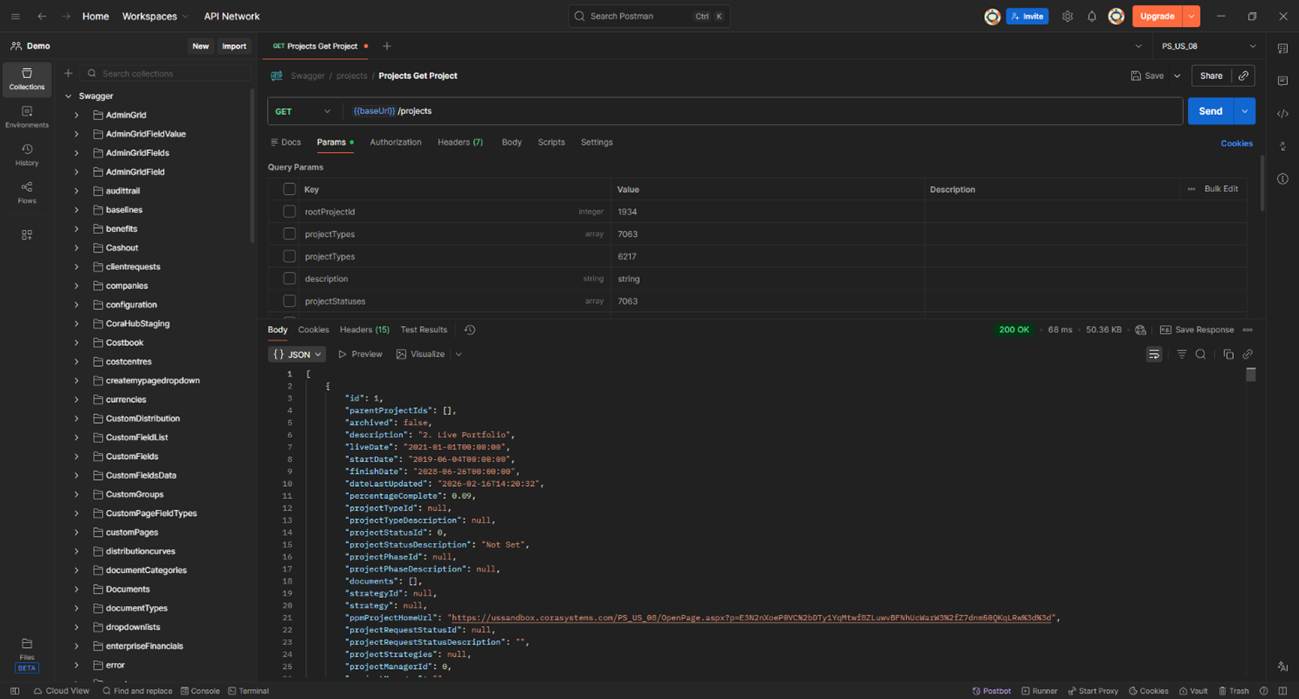This screenshot has height=699, width=1299.
Task: Open the documentation icon in right sidebar
Action: click(x=1282, y=48)
